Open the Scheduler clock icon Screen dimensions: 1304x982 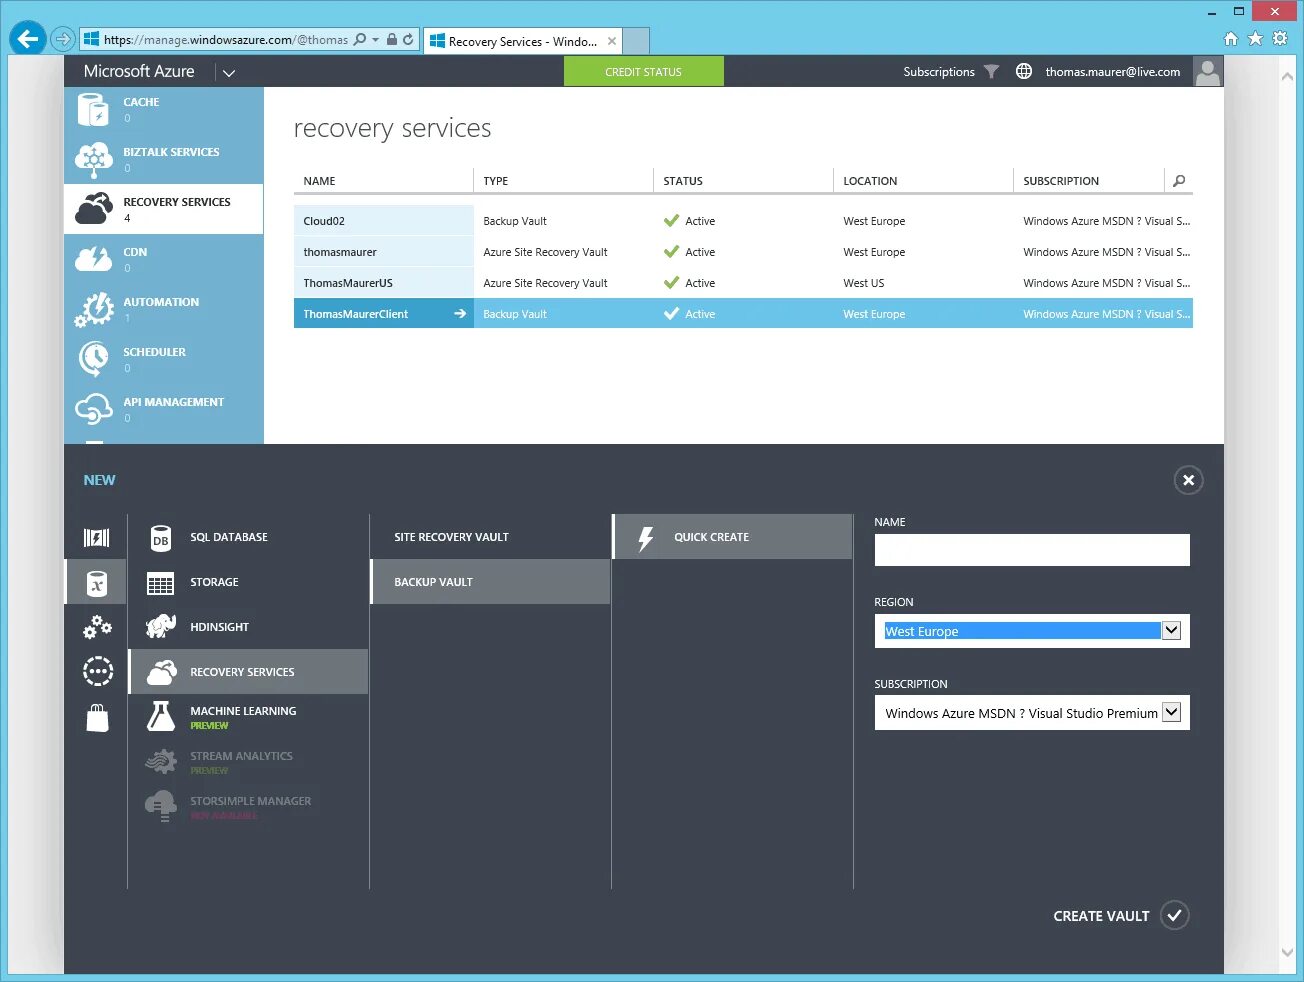93,357
